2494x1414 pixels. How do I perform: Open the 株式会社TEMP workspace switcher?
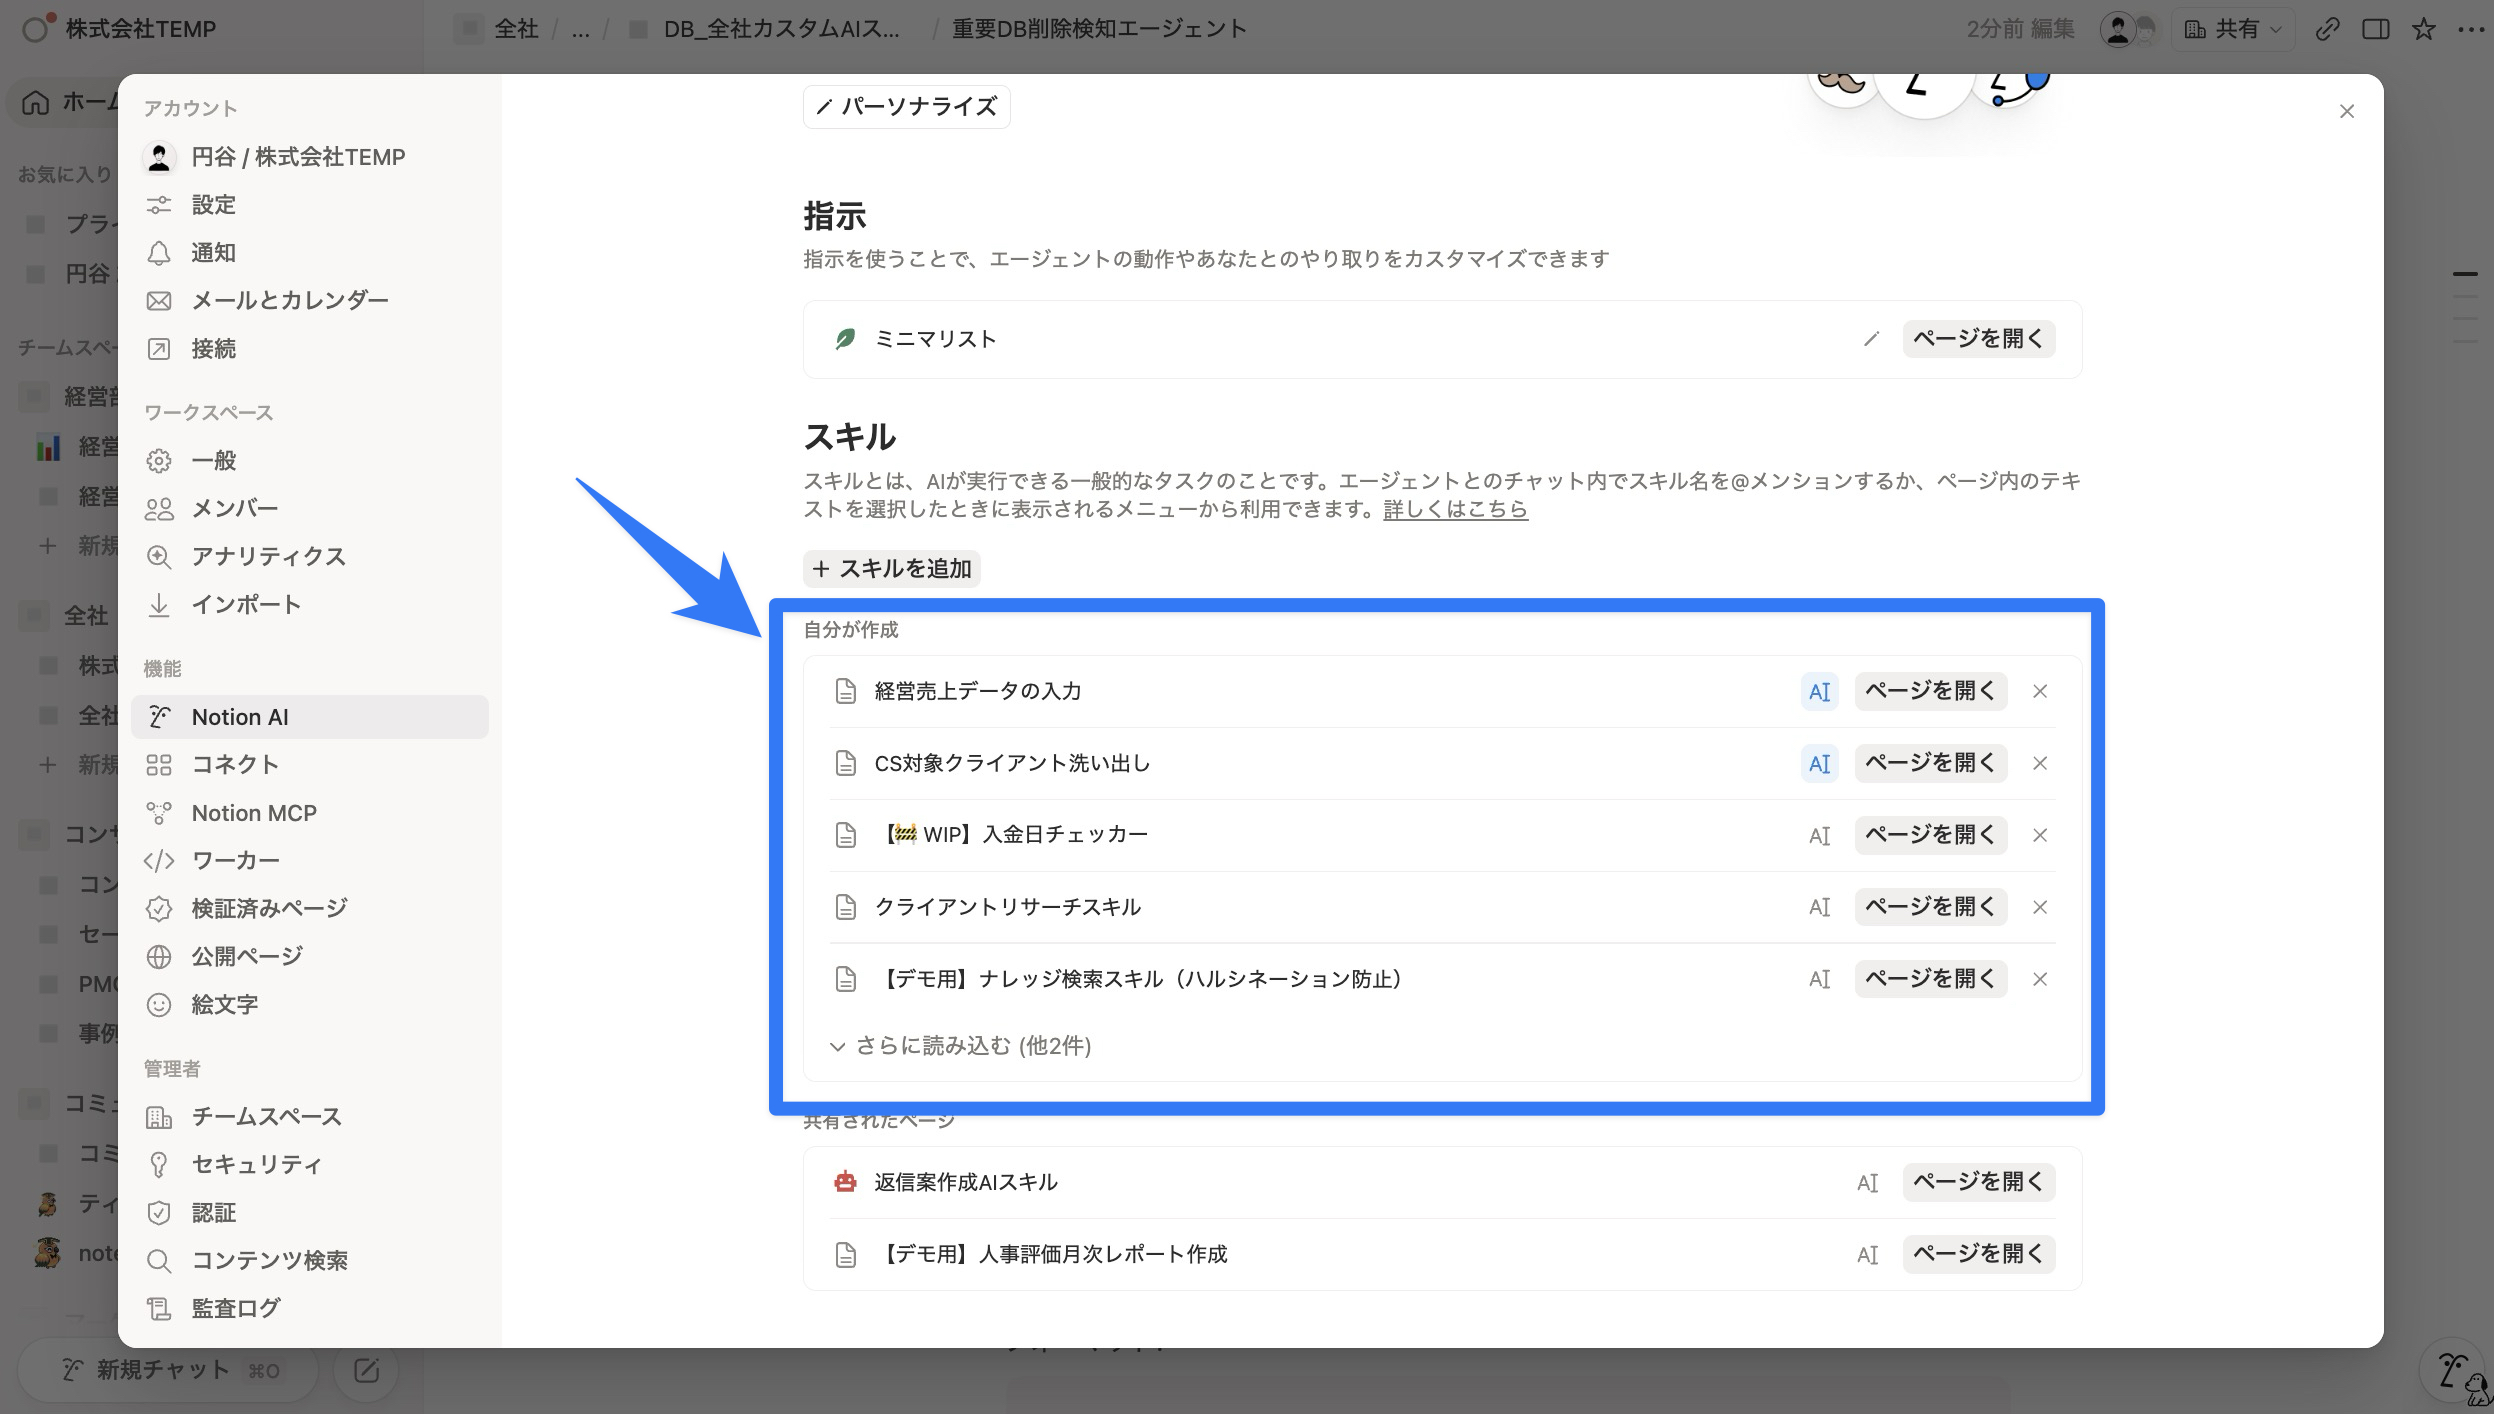[x=120, y=29]
